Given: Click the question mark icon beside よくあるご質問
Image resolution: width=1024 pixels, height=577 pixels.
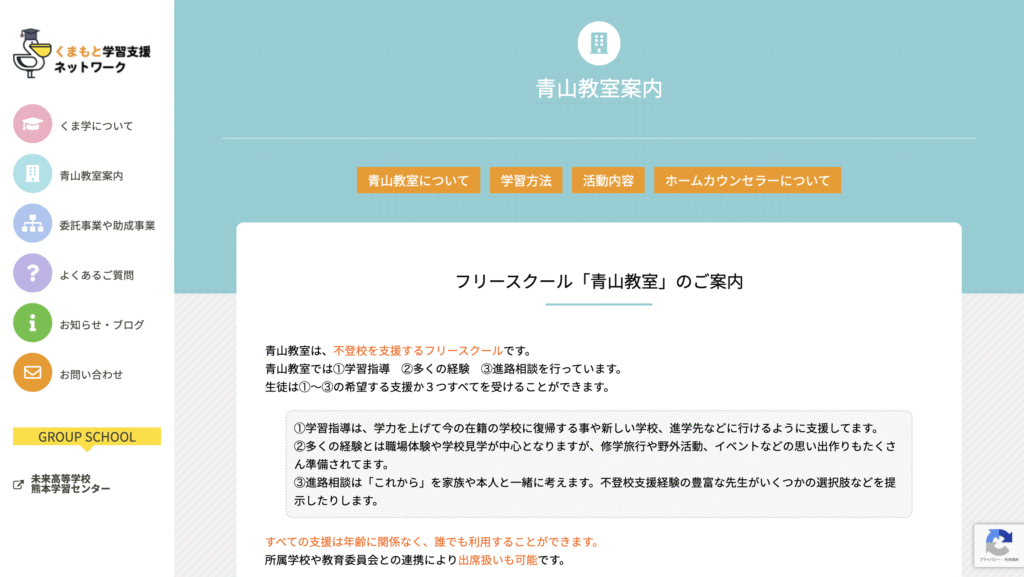Looking at the screenshot, I should (33, 272).
